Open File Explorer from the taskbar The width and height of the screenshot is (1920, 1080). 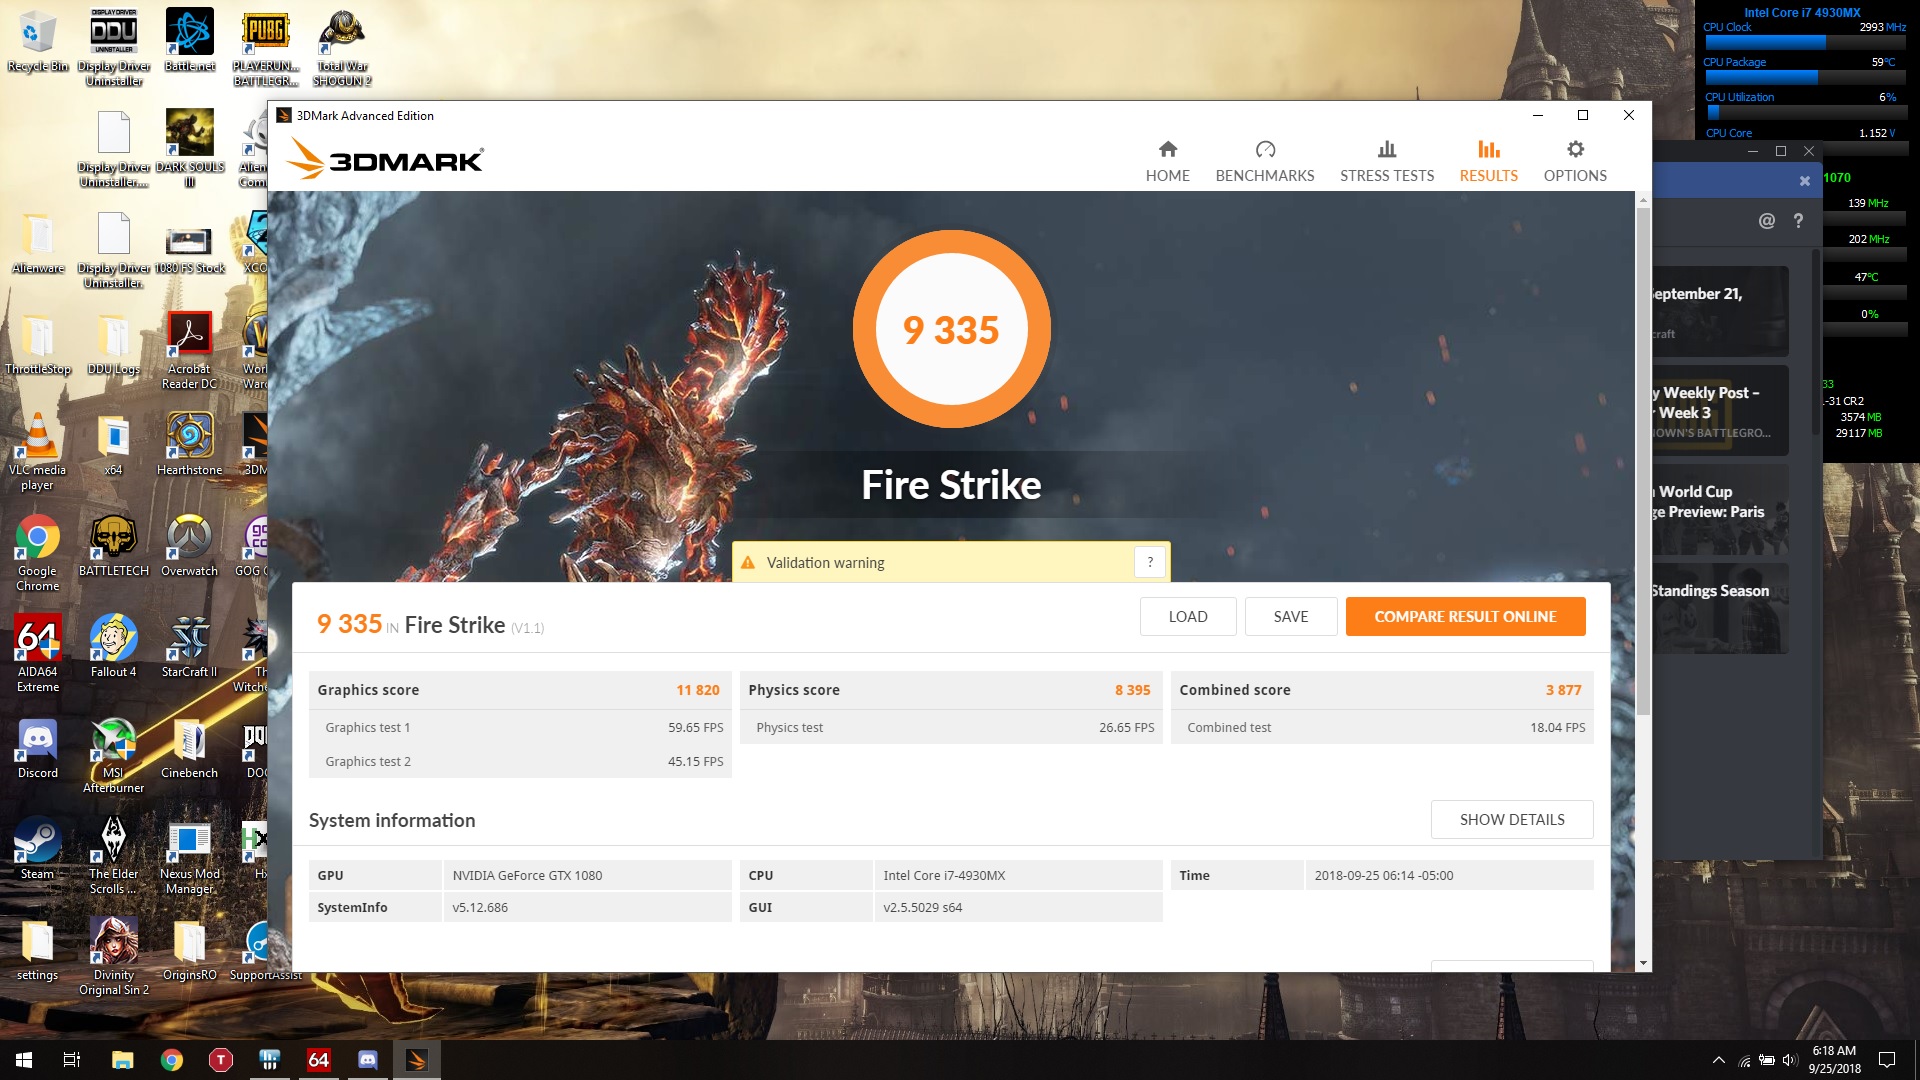122,1060
